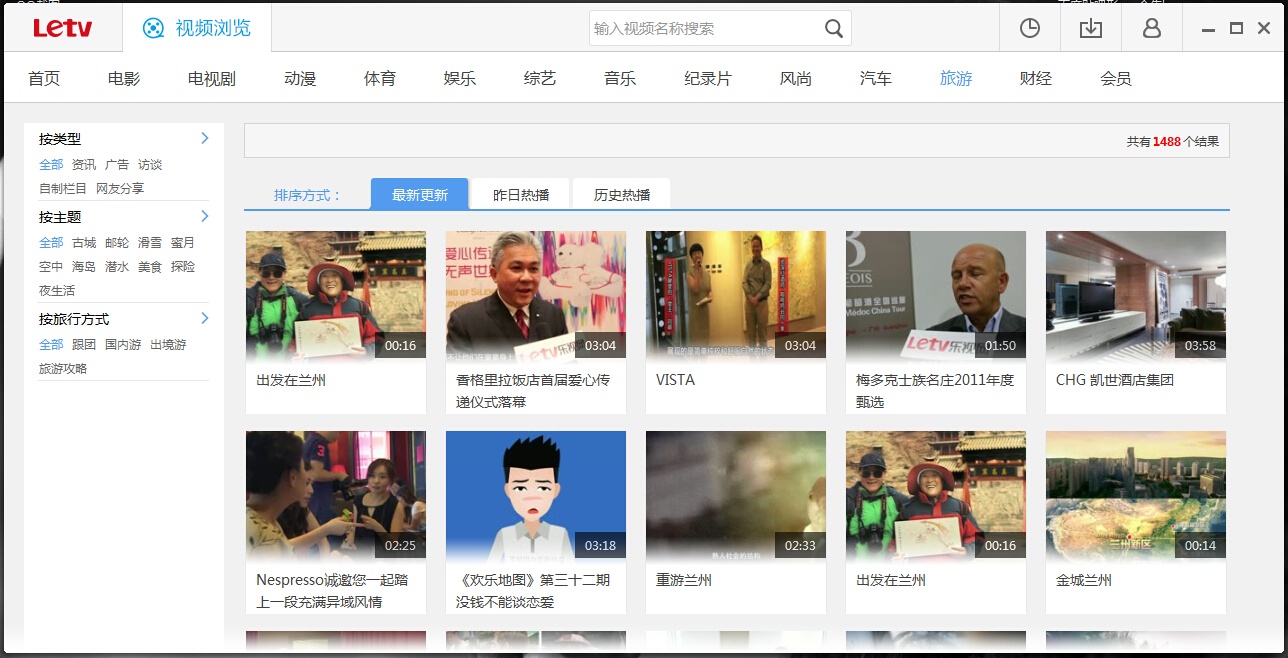Select the 广告 type filter
The width and height of the screenshot is (1288, 658).
point(115,164)
